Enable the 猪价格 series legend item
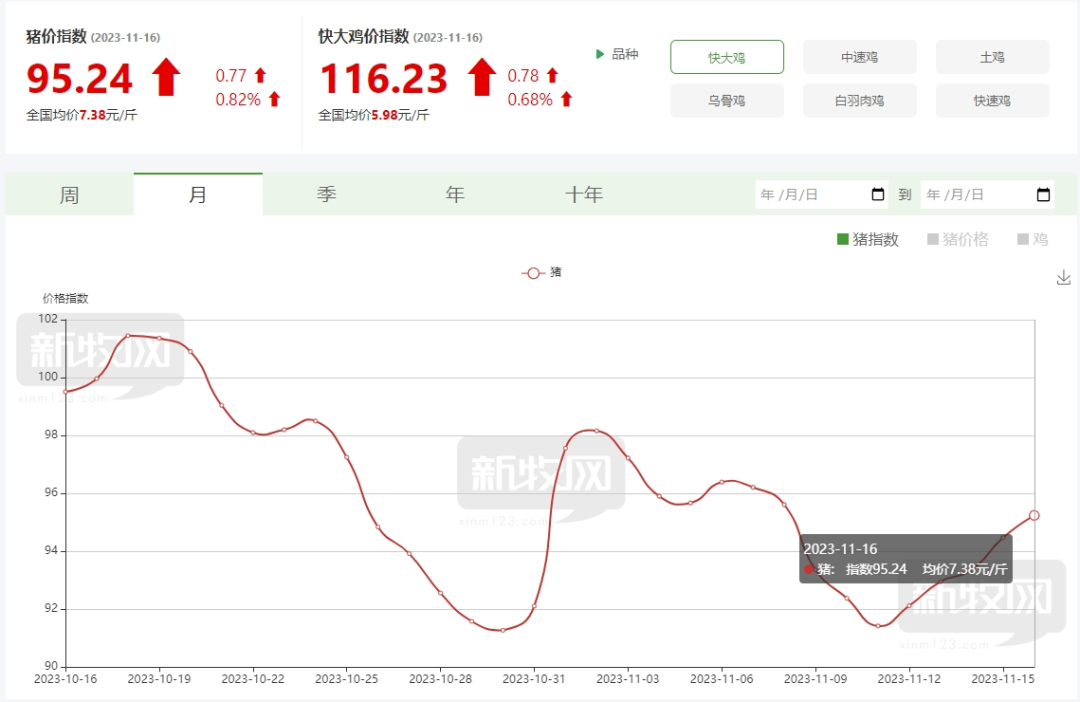This screenshot has height=702, width=1080. click(957, 239)
